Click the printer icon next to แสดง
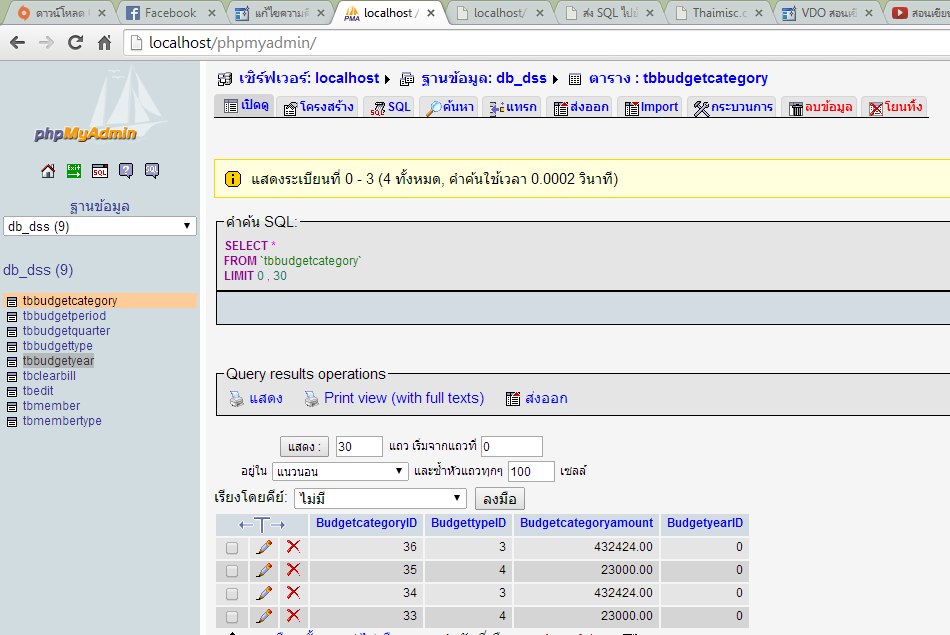Screen dimensions: 950x635 click(236, 399)
